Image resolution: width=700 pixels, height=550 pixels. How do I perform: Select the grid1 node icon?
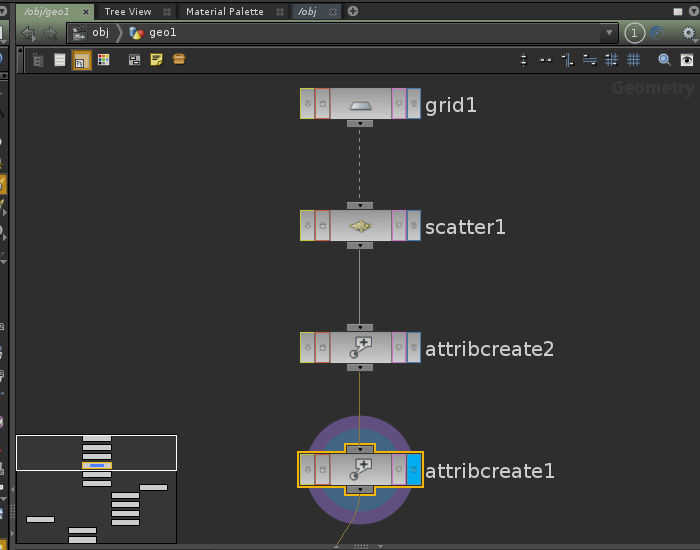[x=360, y=104]
